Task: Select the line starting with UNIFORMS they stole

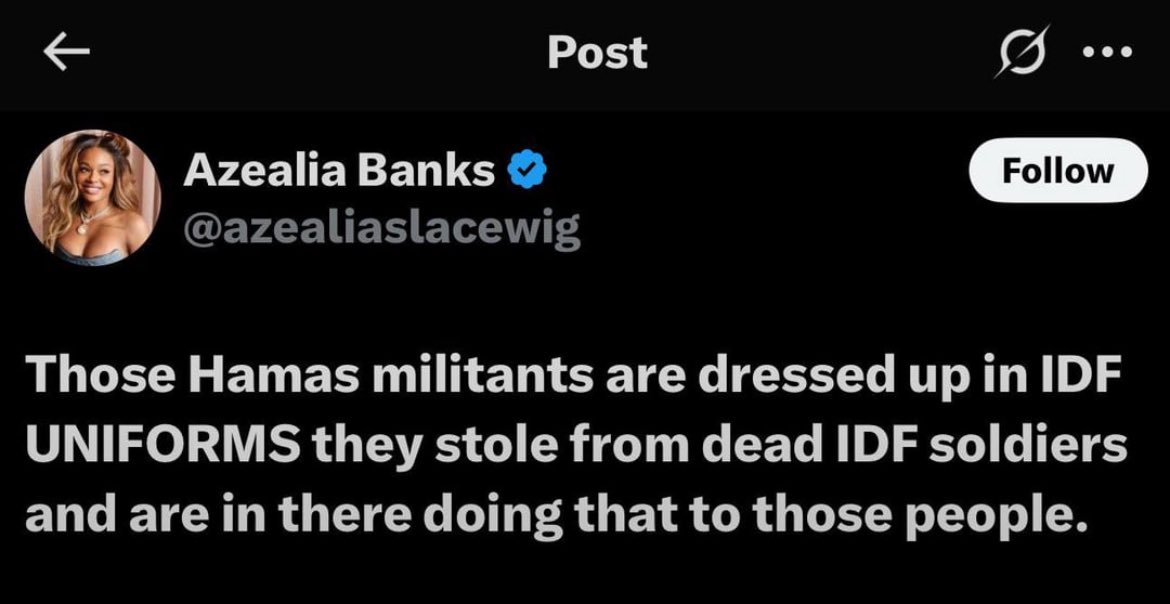Action: 576,448
